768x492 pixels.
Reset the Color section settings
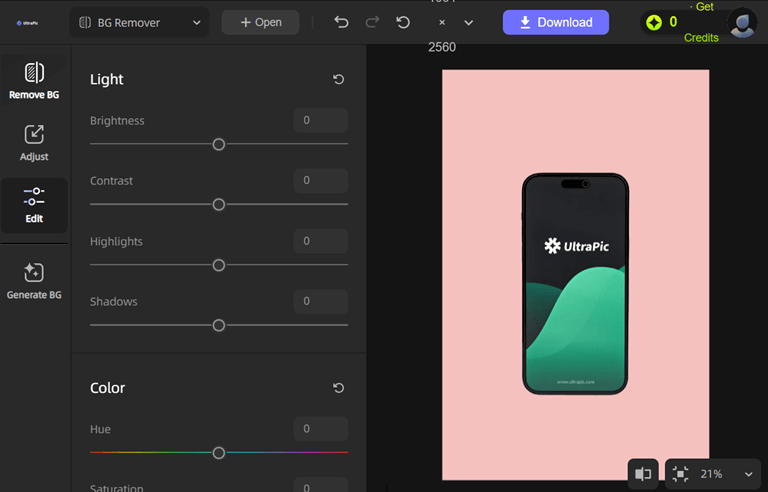(338, 388)
